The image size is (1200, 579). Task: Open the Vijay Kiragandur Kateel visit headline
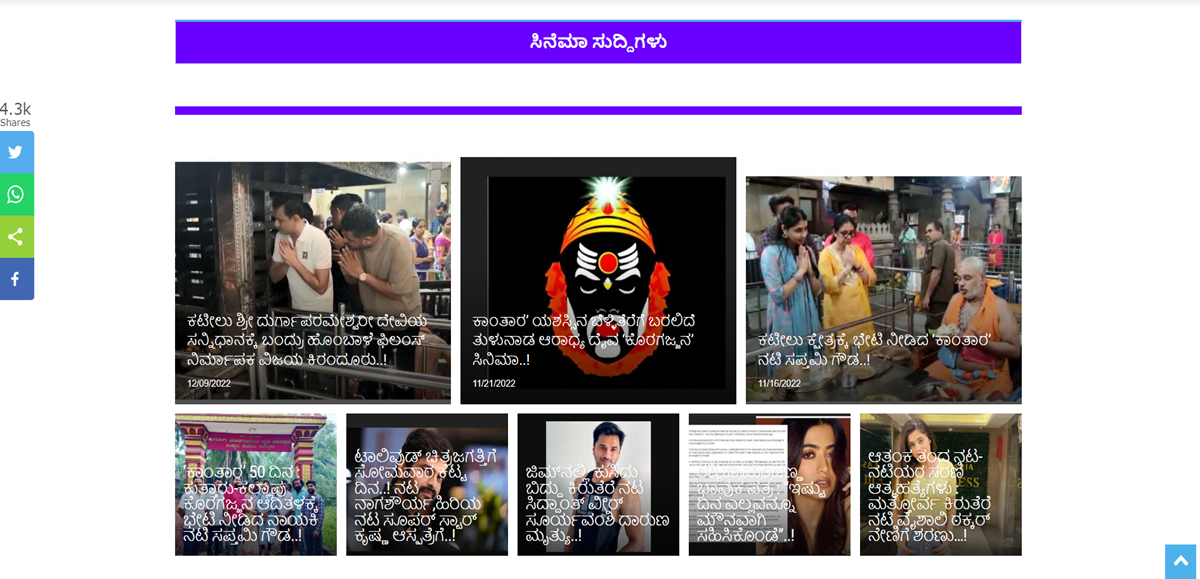307,340
